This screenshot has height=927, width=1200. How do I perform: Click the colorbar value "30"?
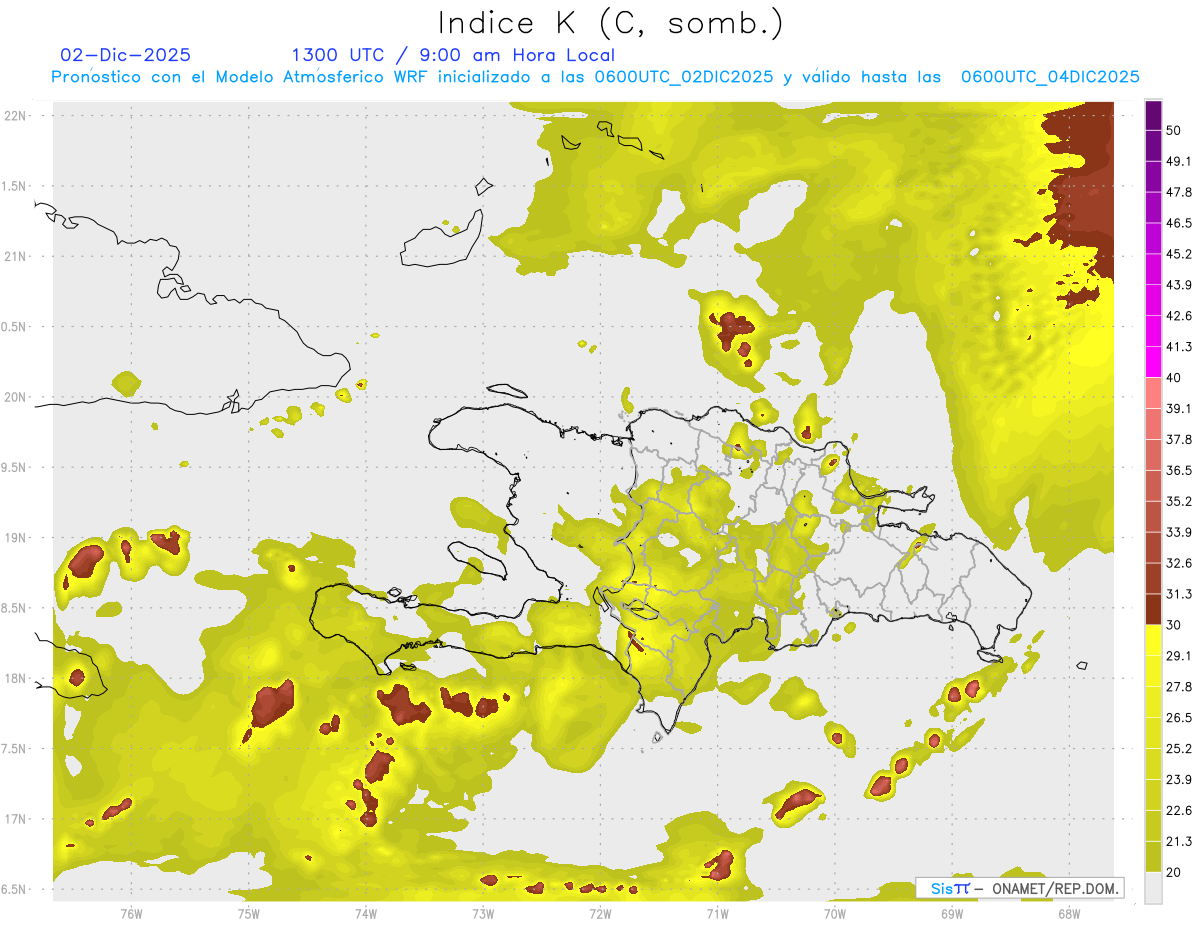1176,625
